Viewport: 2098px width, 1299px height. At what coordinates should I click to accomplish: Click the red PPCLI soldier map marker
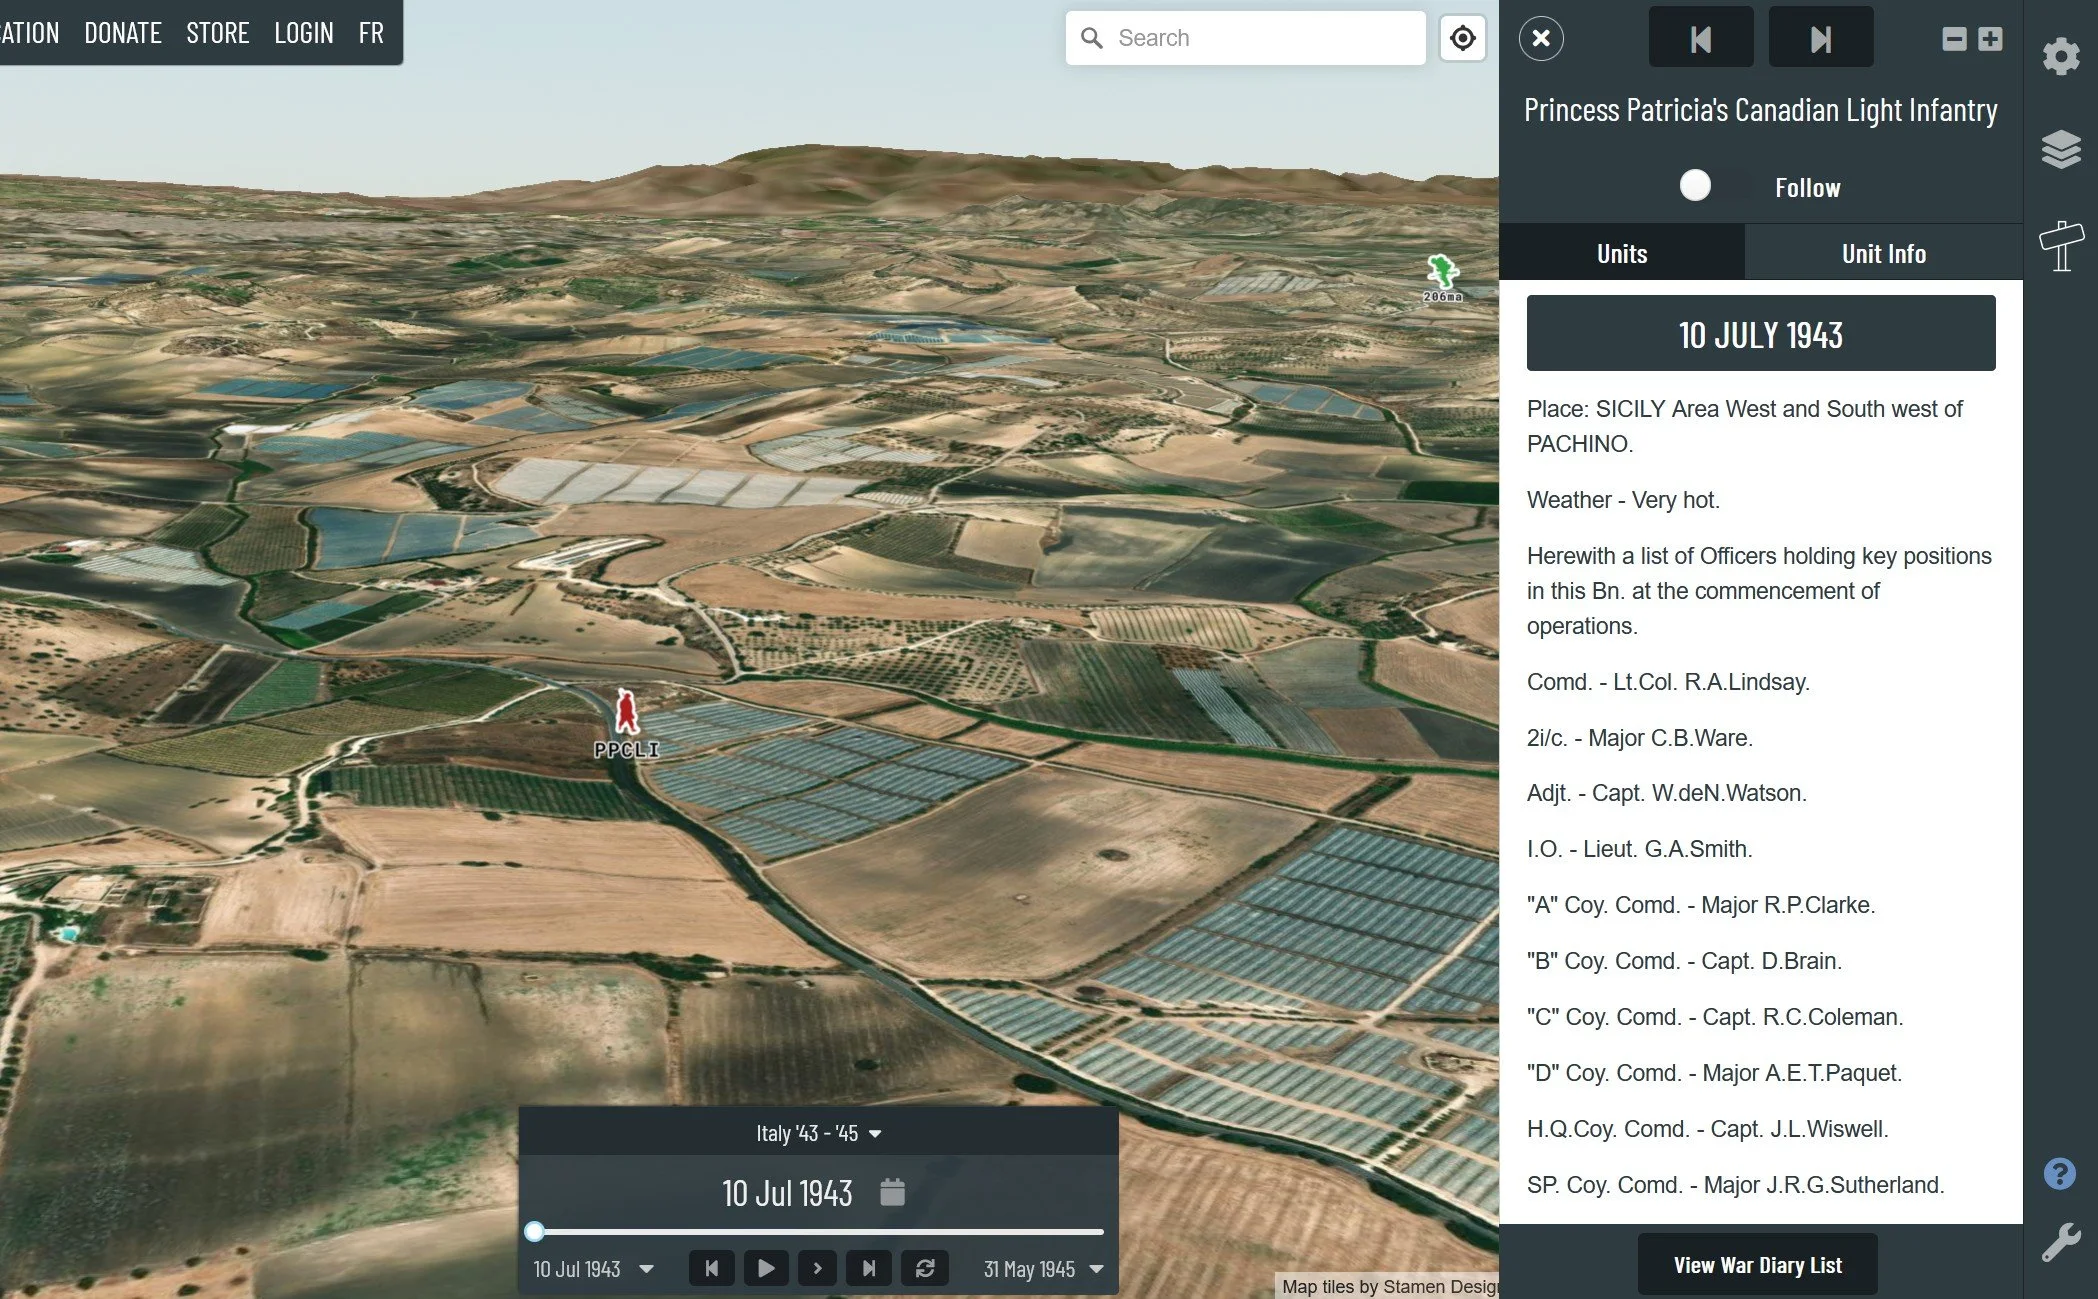627,712
